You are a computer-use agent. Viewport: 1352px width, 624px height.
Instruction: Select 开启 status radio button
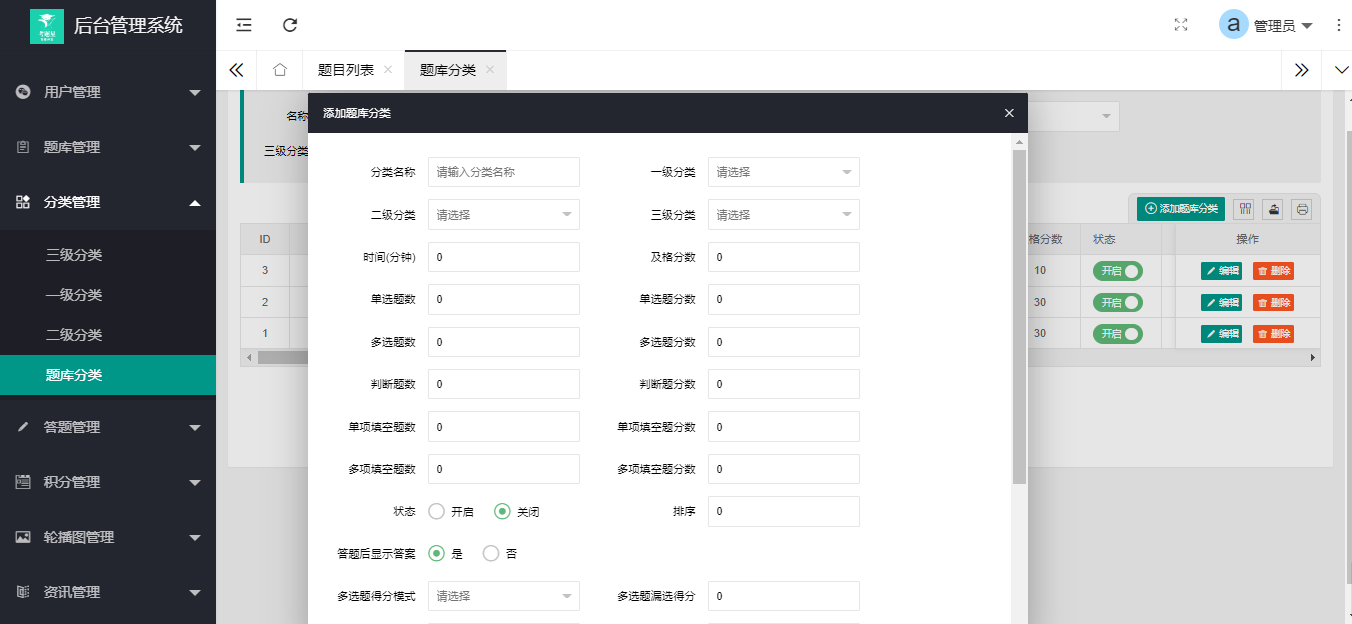point(436,511)
